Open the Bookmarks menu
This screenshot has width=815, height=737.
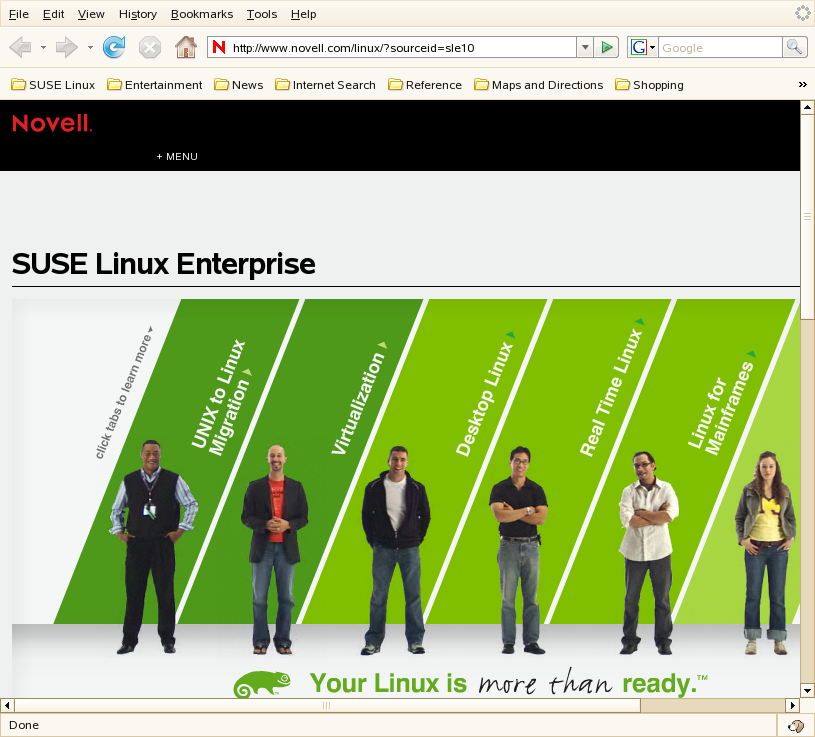pyautogui.click(x=202, y=14)
